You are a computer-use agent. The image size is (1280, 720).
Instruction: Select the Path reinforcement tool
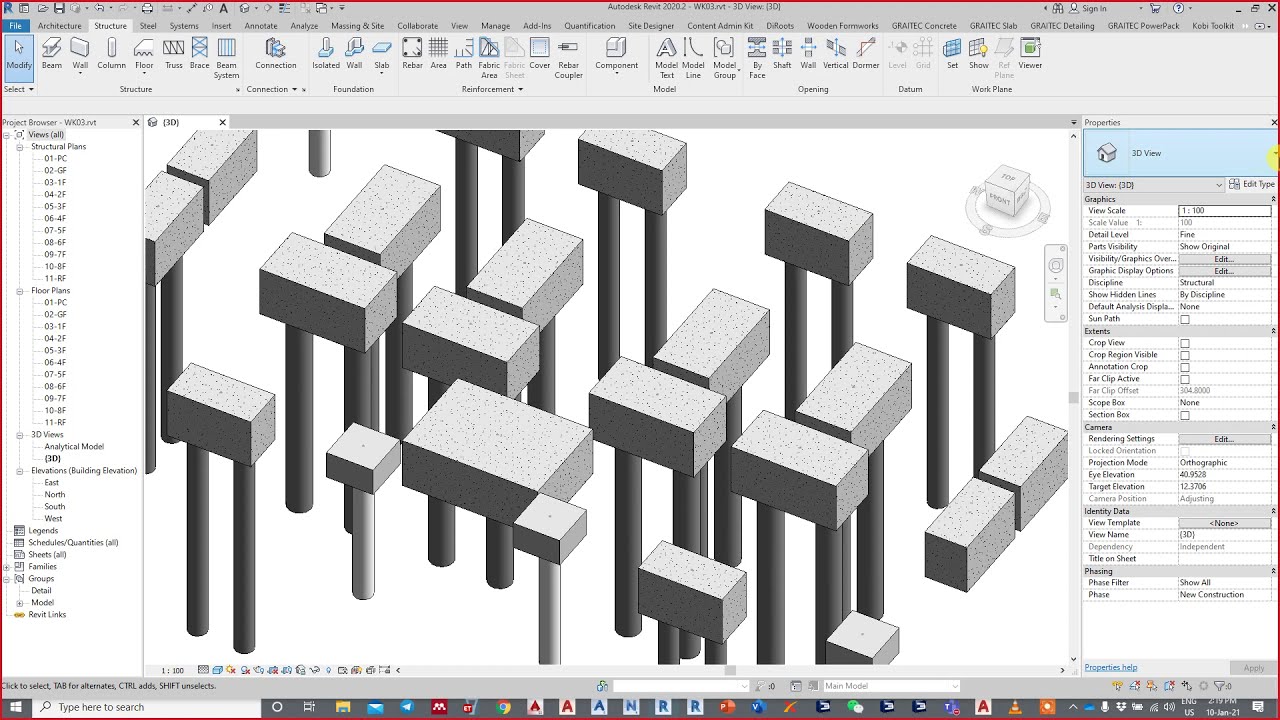point(464,54)
